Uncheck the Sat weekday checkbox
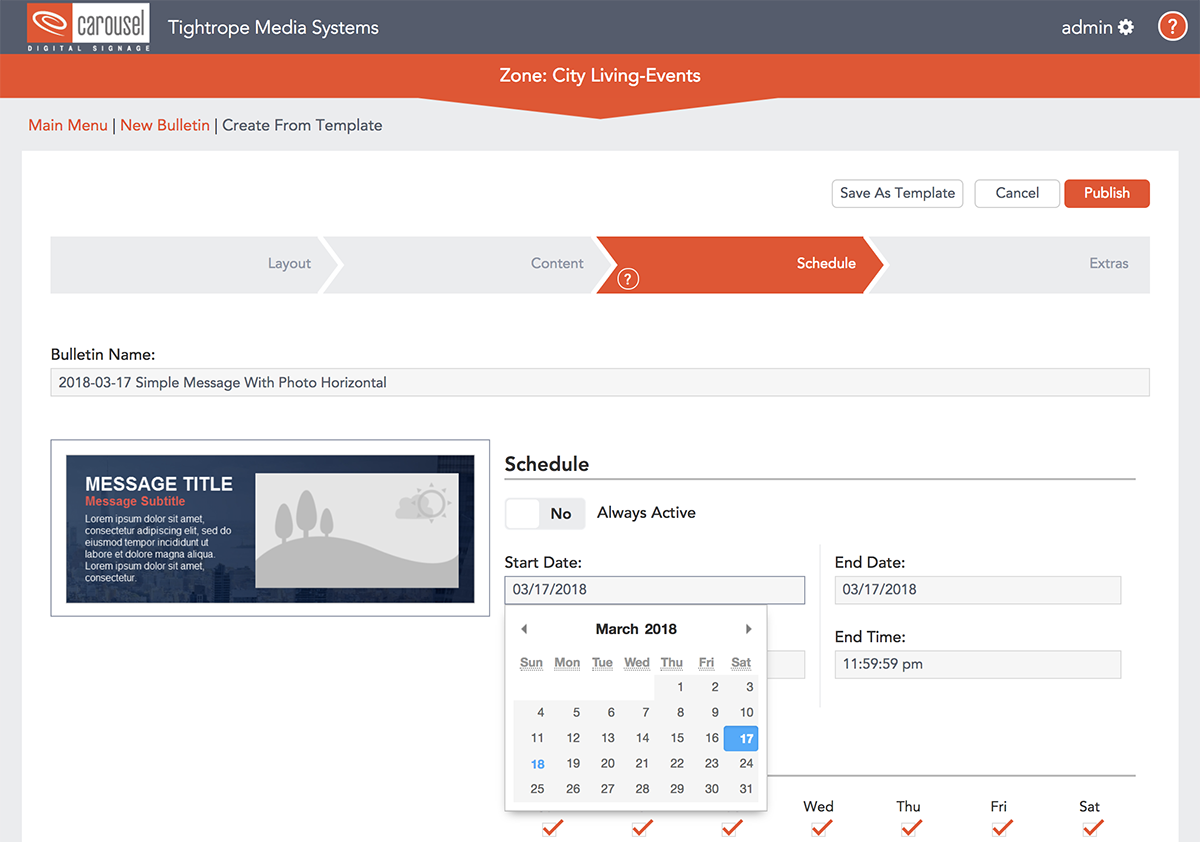Image resolution: width=1200 pixels, height=842 pixels. [x=1090, y=827]
